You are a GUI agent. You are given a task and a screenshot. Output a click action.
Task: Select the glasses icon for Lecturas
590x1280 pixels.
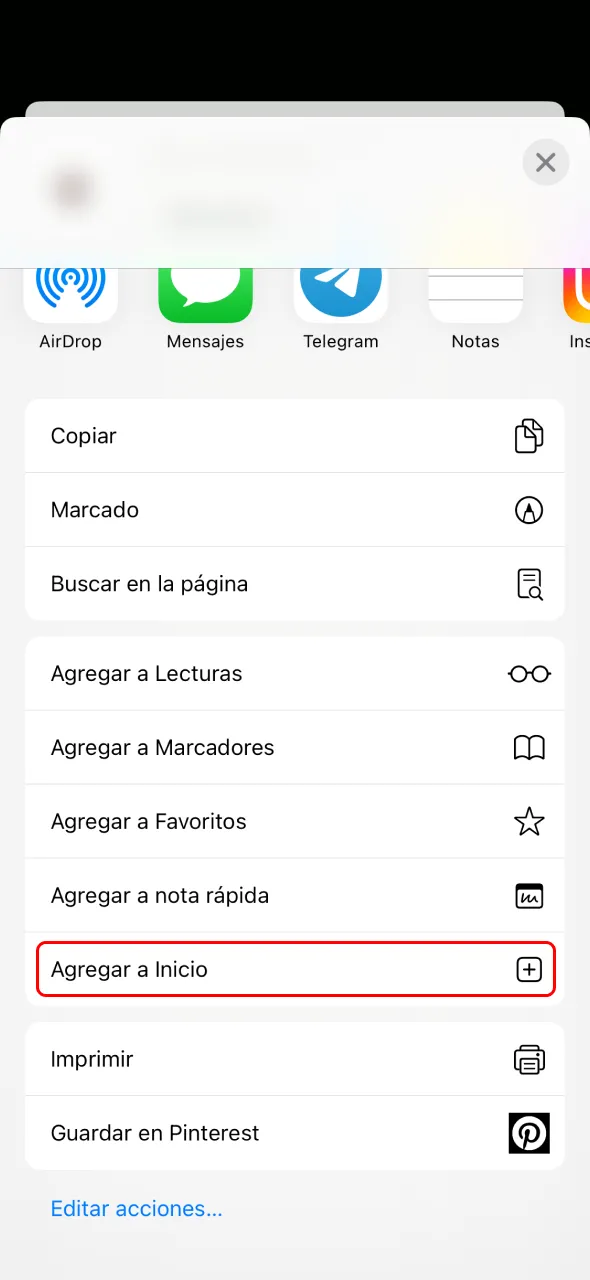click(529, 673)
